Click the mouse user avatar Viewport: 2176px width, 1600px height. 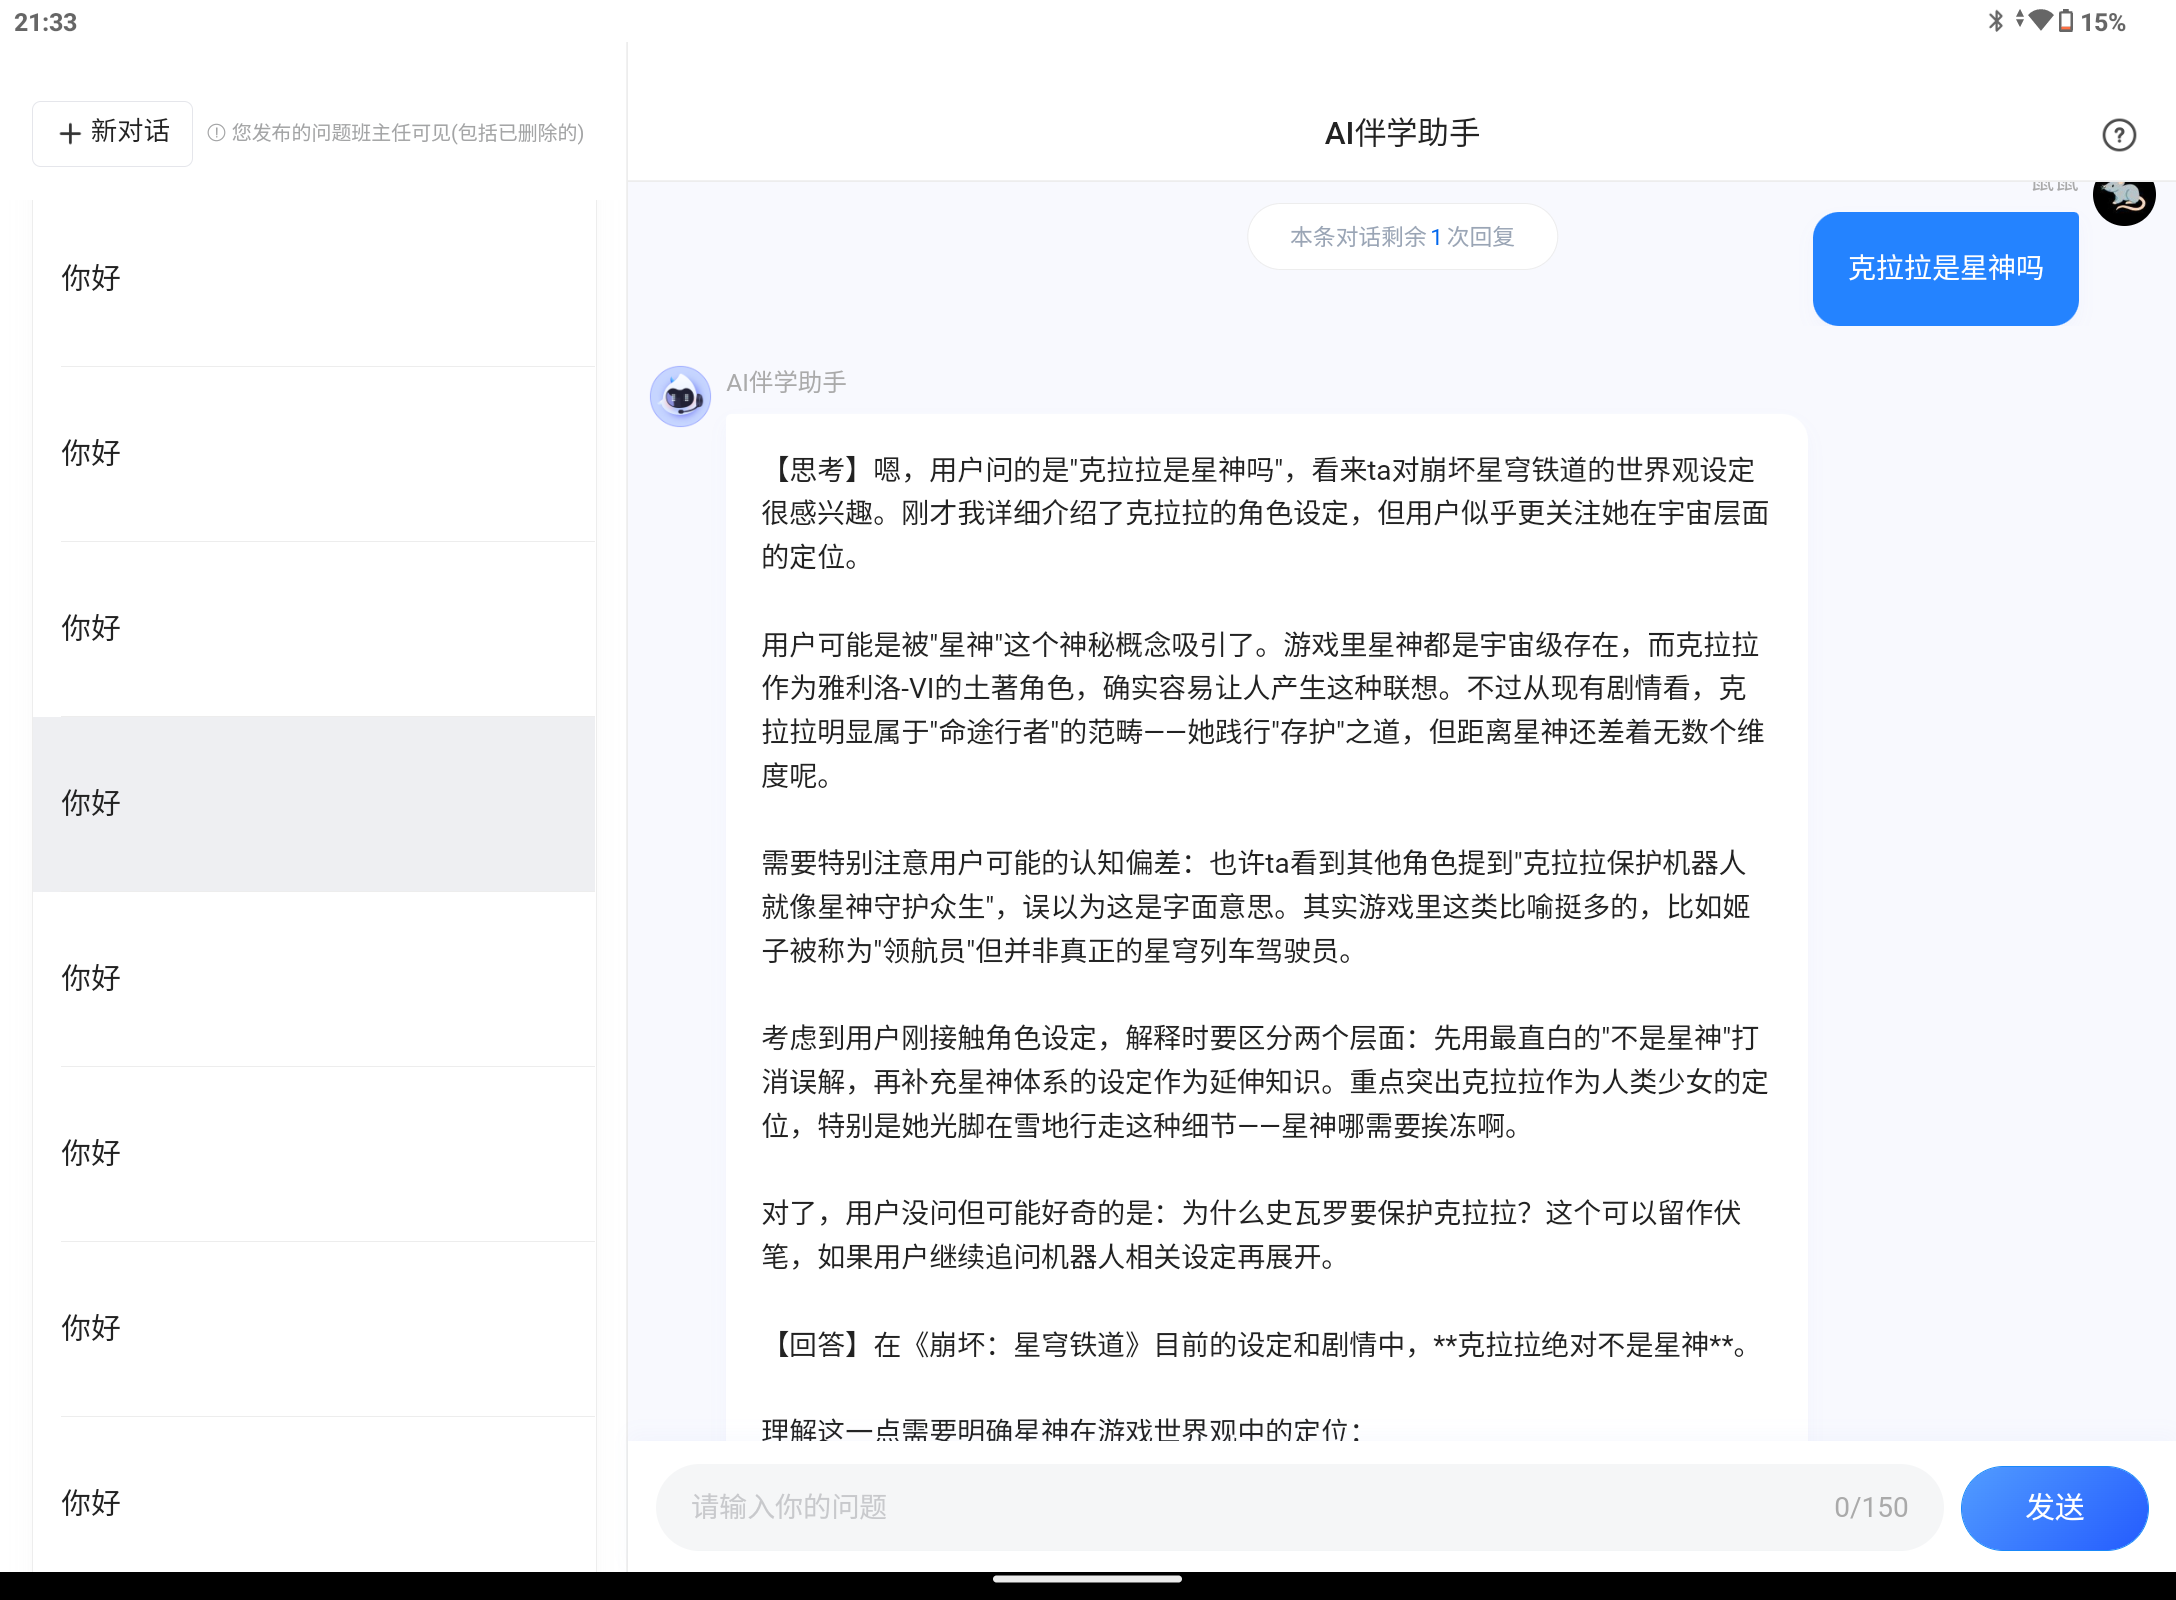coord(2124,201)
